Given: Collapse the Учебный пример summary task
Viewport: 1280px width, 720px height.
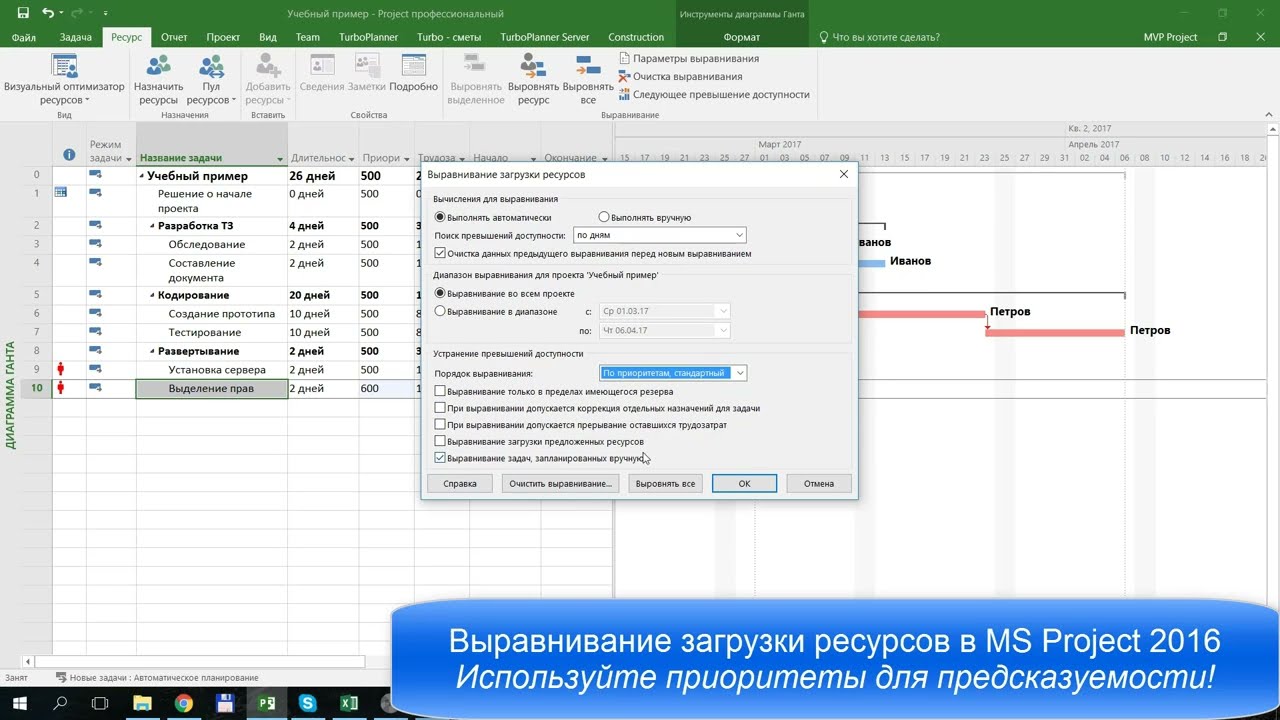Looking at the screenshot, I should pyautogui.click(x=142, y=176).
